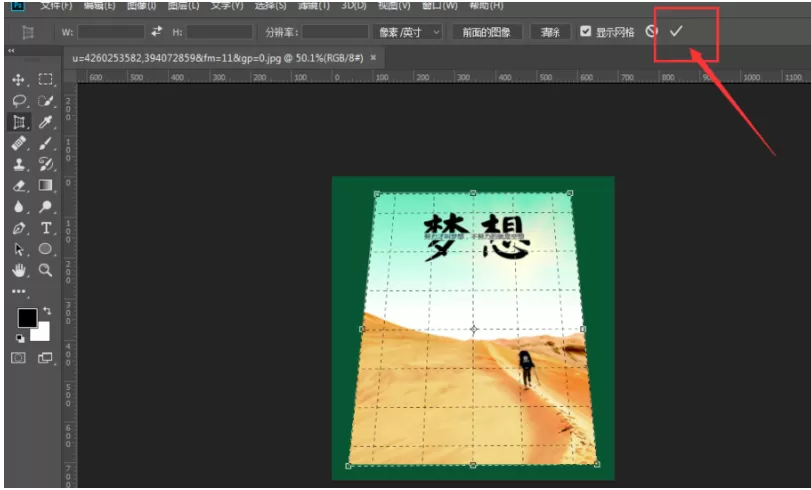Click the black foreground color swatch
Viewport: 811px width, 490px height.
(x=27, y=318)
